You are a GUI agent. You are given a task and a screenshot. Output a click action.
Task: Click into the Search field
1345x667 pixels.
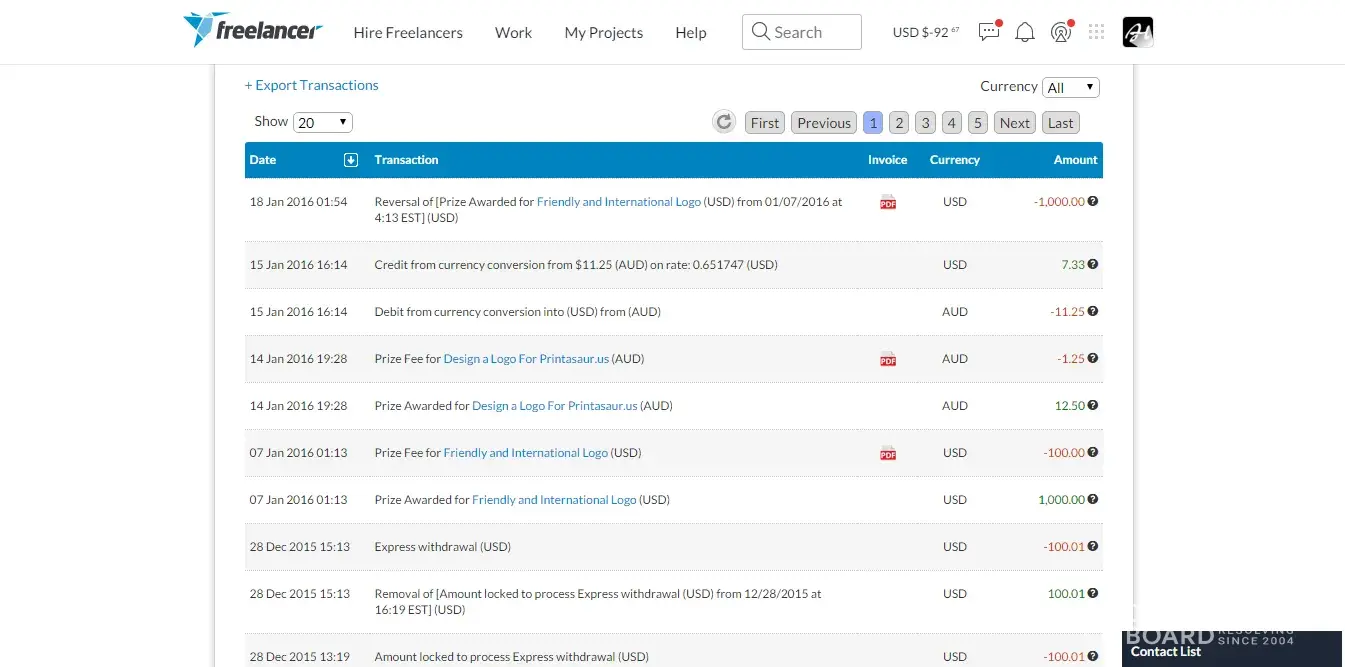click(x=802, y=32)
